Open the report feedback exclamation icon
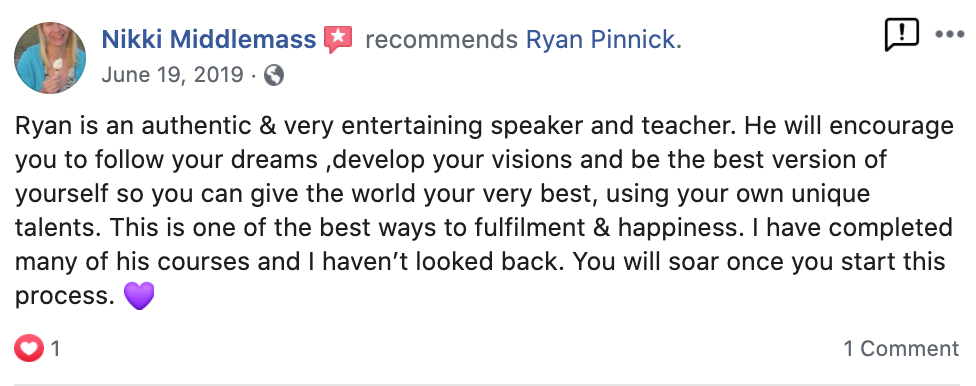This screenshot has height=386, width=976. [901, 35]
